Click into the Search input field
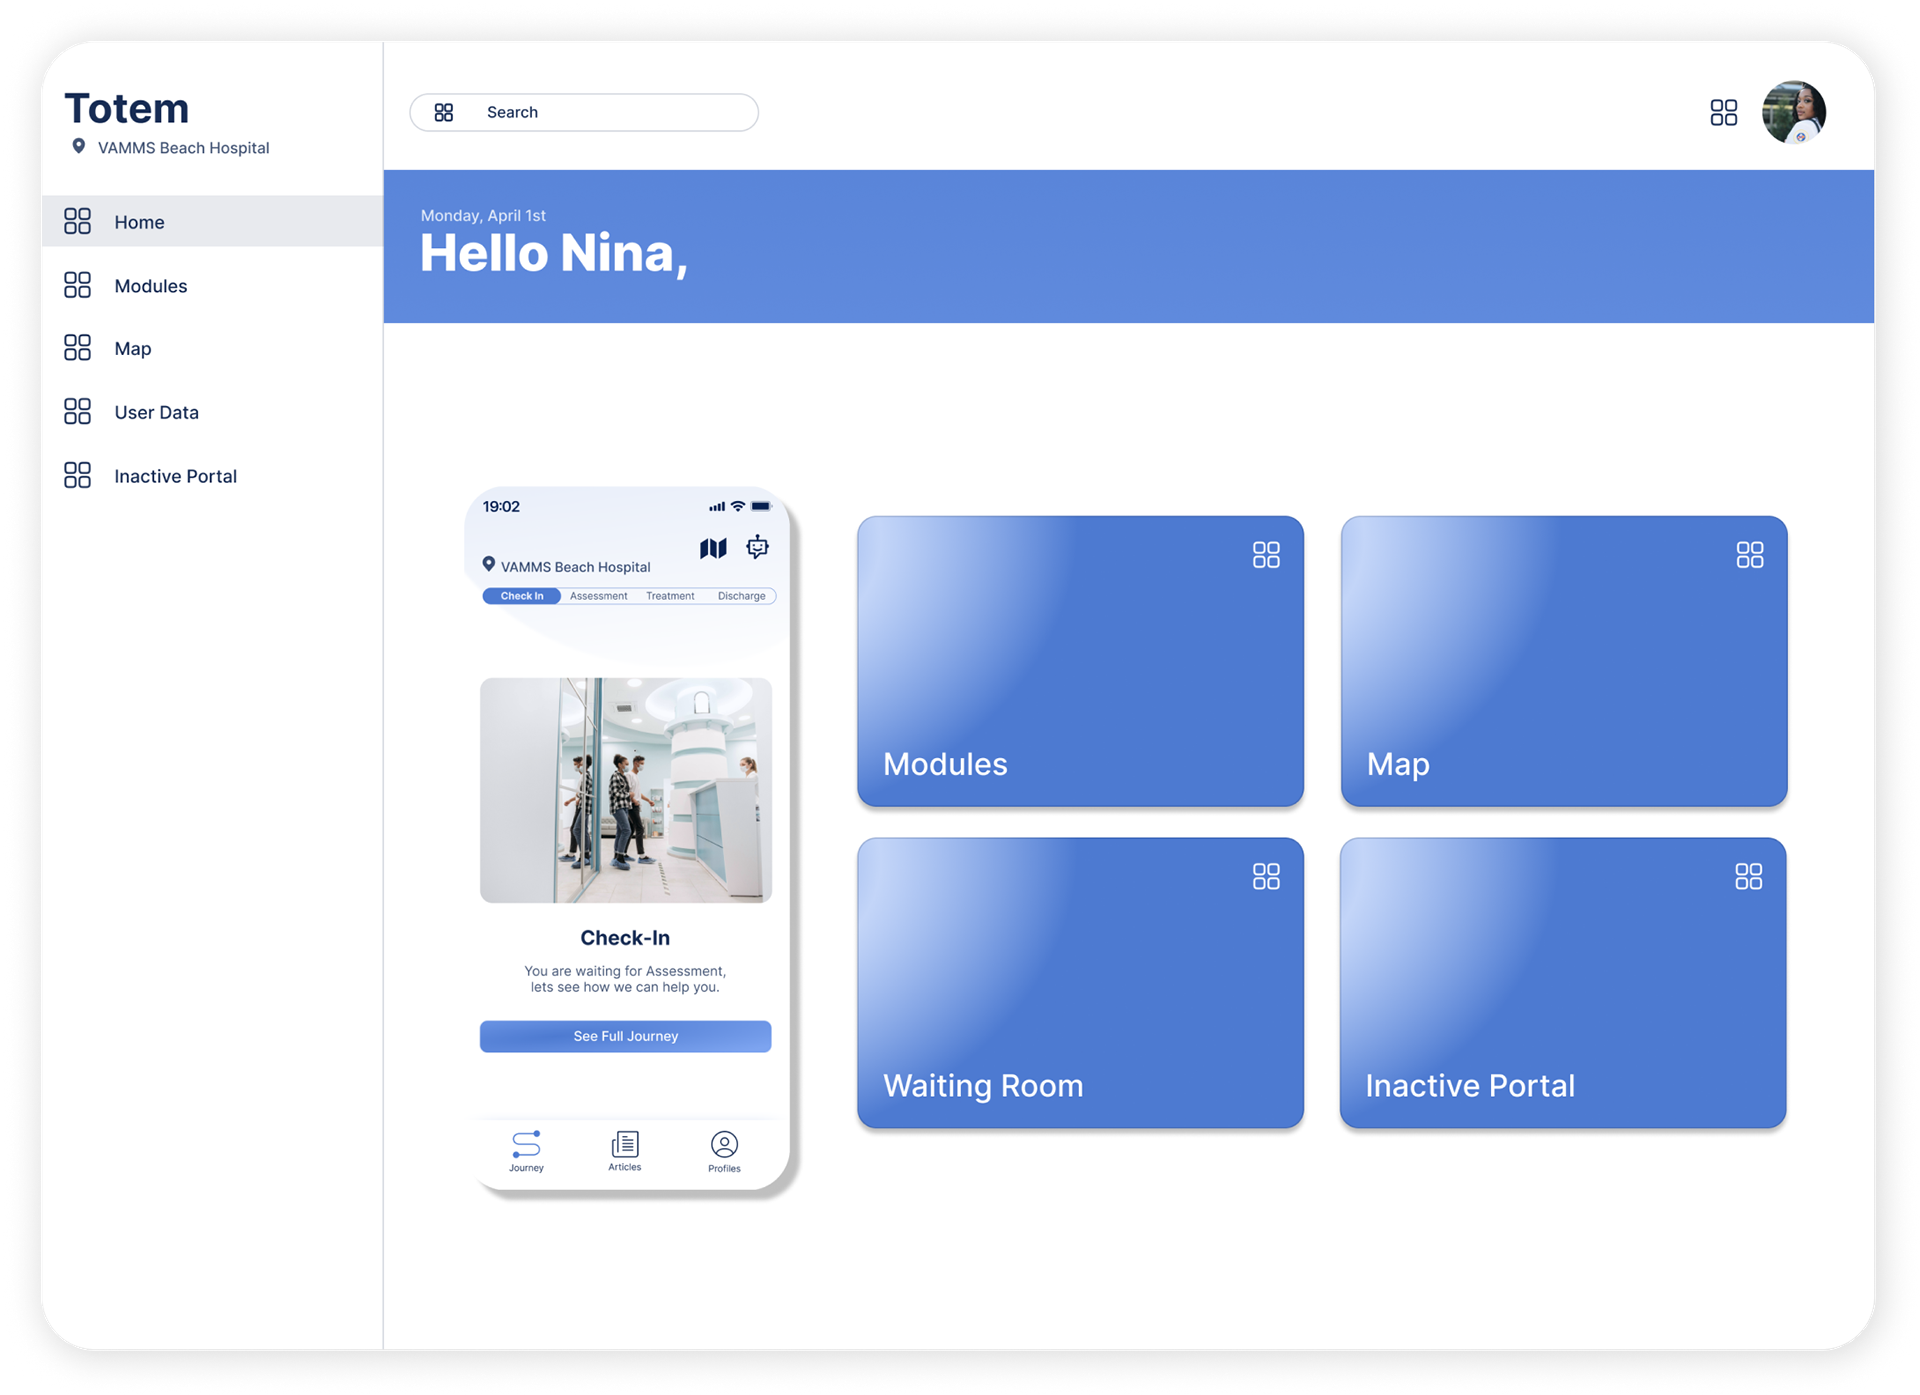The width and height of the screenshot is (1920, 1395). point(584,112)
